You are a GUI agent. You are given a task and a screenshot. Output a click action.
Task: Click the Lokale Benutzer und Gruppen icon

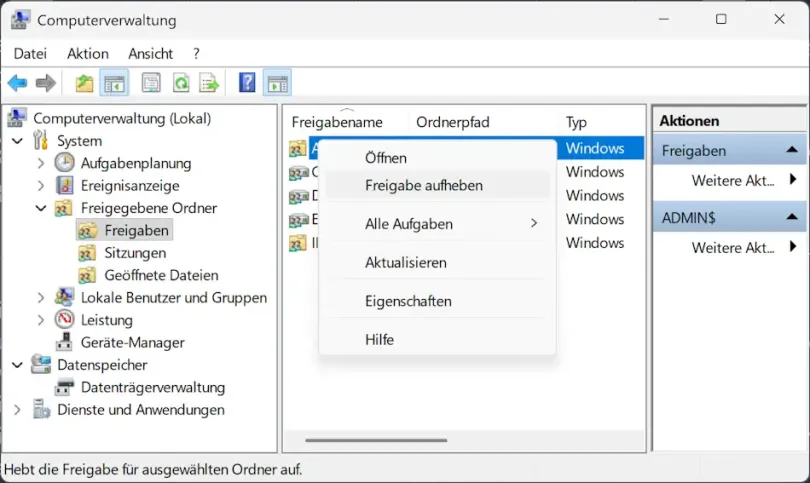click(65, 297)
